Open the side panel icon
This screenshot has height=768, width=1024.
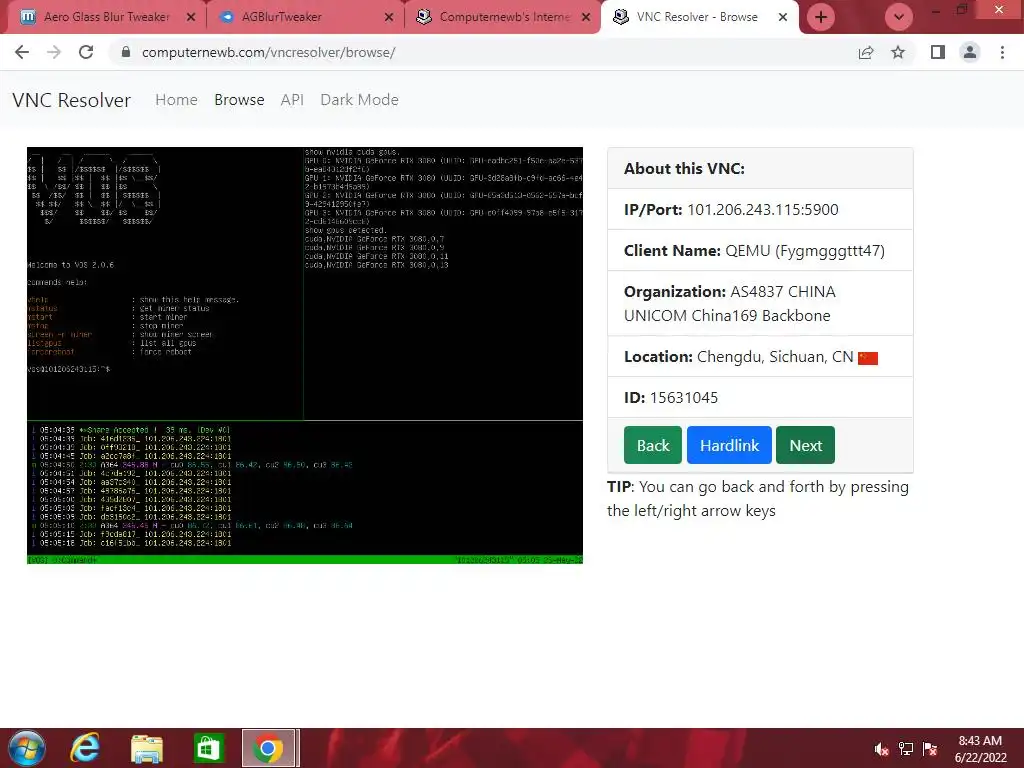[938, 52]
